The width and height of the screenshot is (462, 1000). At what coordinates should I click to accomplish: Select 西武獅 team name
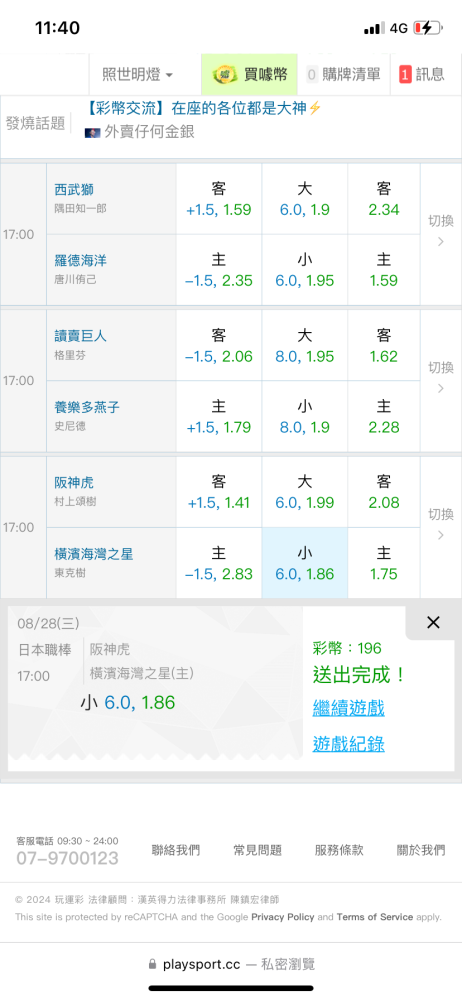point(75,189)
